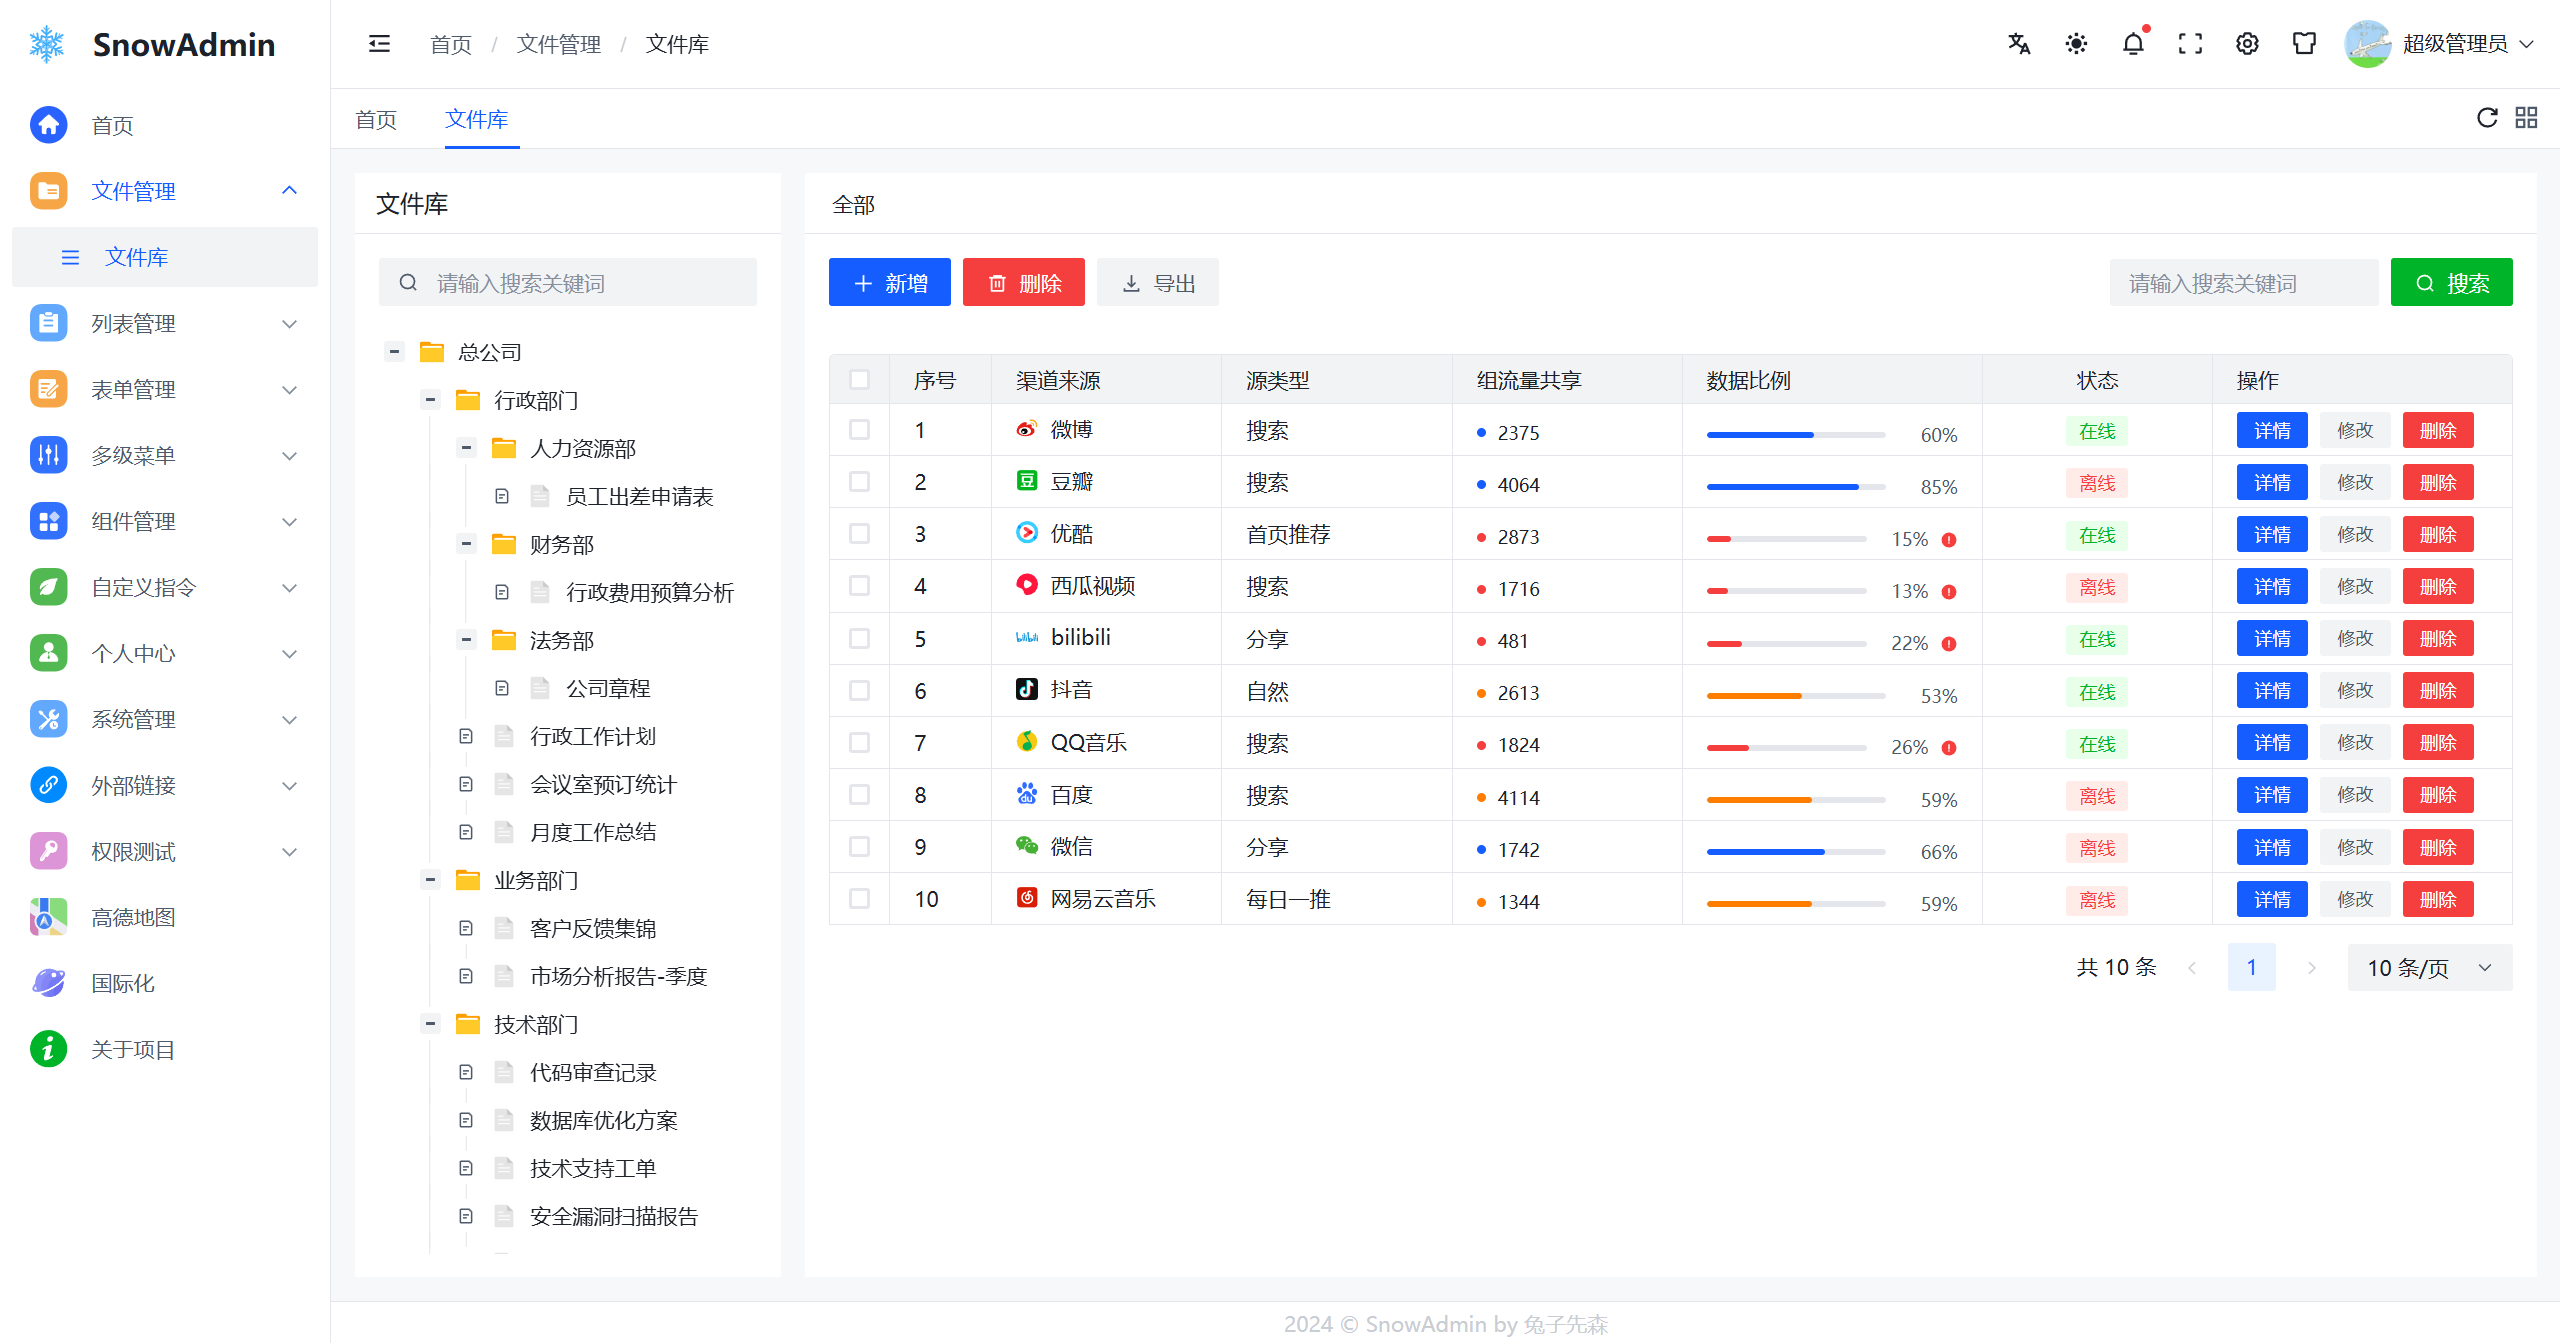Viewport: 2560px width, 1343px height.
Task: Select the checkbox for 抖音 row
Action: tap(859, 691)
